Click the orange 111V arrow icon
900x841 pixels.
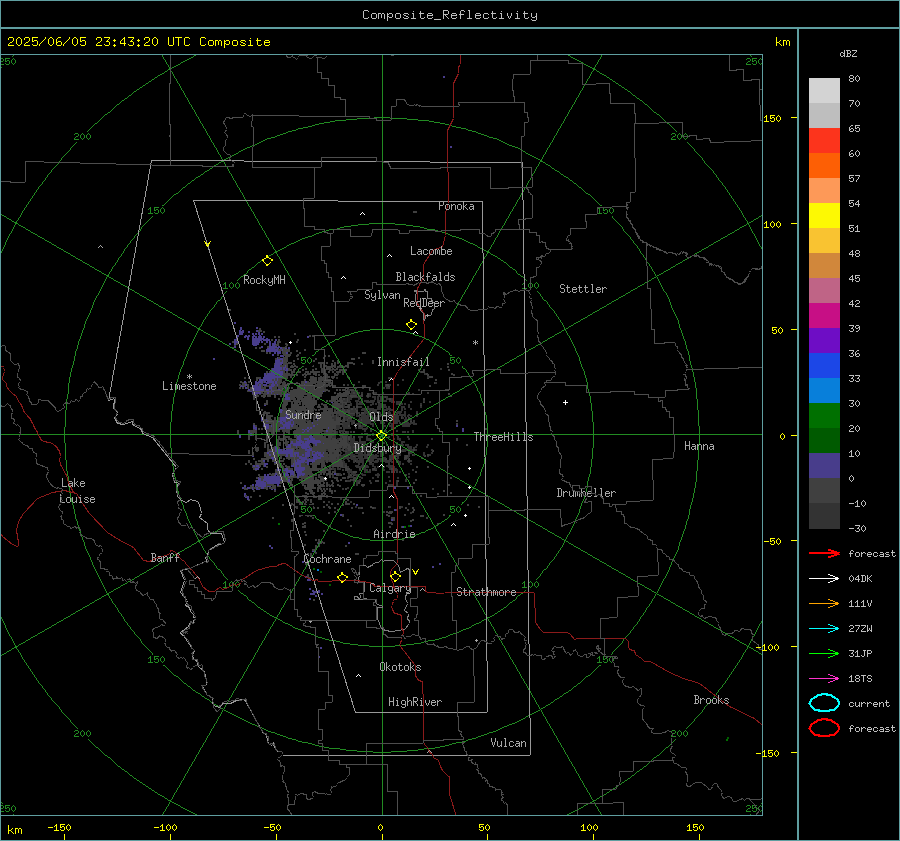[824, 603]
